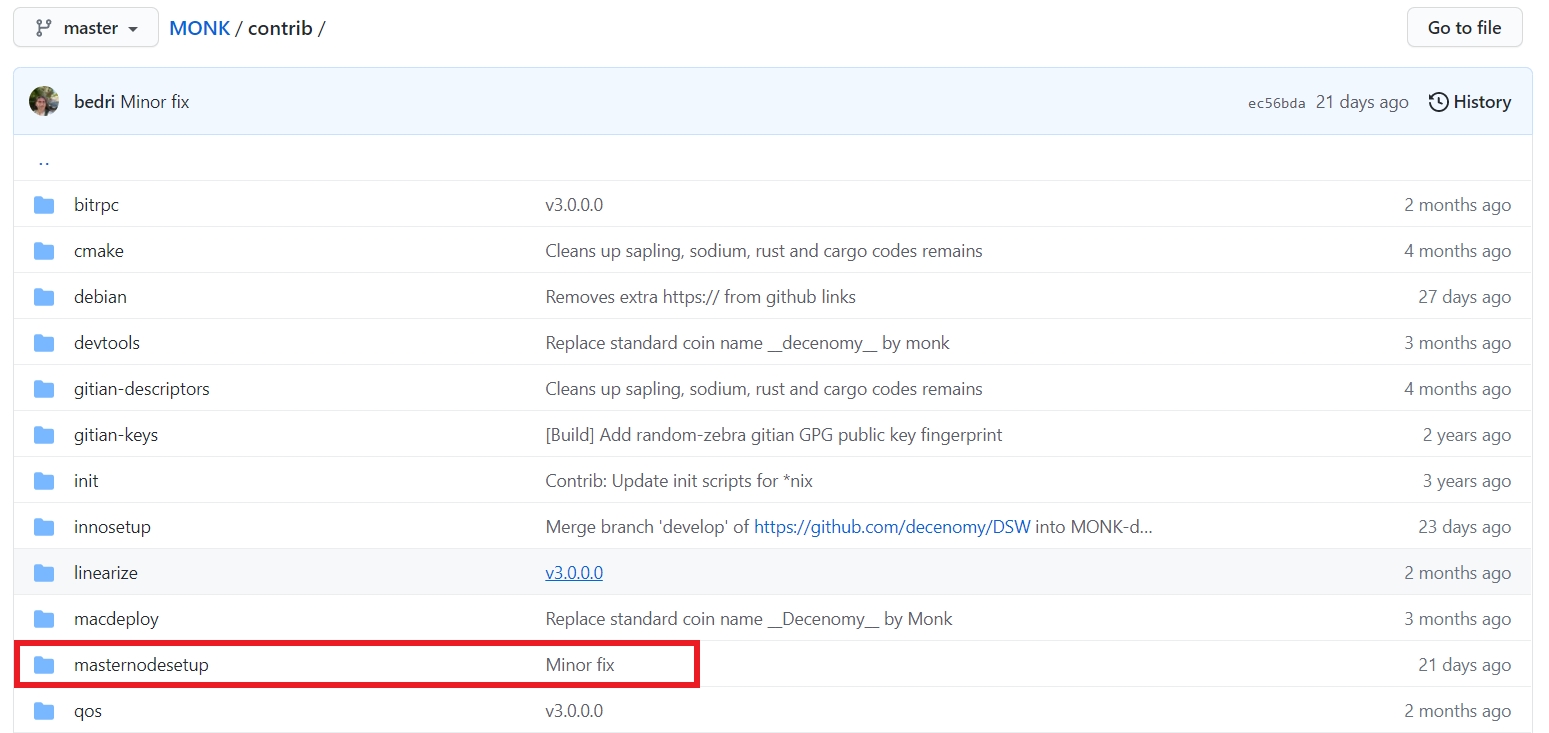The height and width of the screenshot is (733, 1549).
Task: Open commit adding random-zebra gitian GPG key
Action: (774, 435)
